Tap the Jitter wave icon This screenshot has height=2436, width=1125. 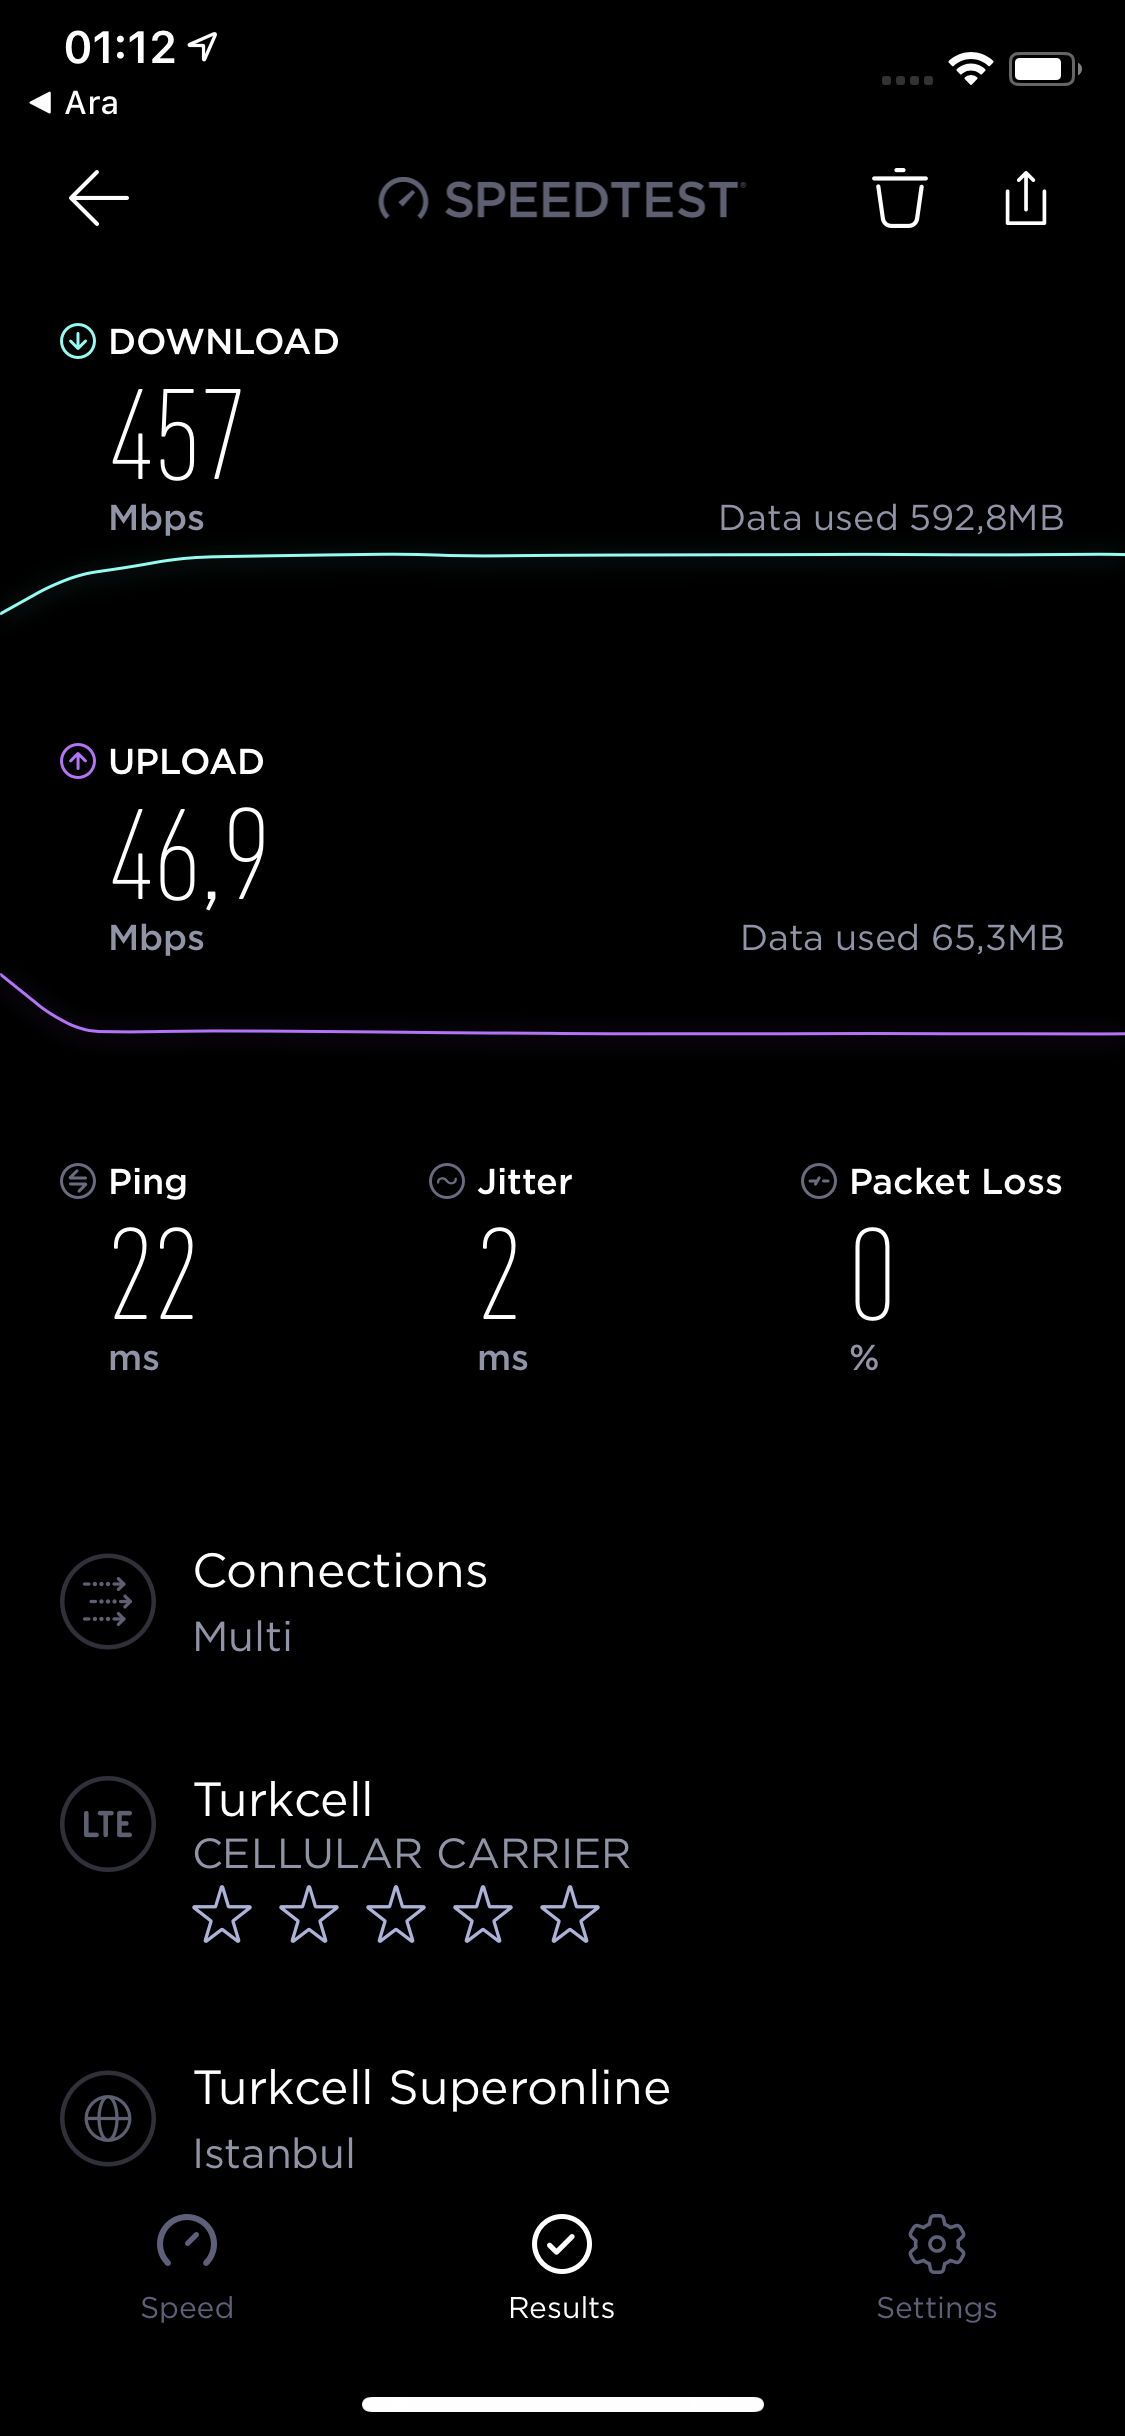pyautogui.click(x=447, y=1181)
